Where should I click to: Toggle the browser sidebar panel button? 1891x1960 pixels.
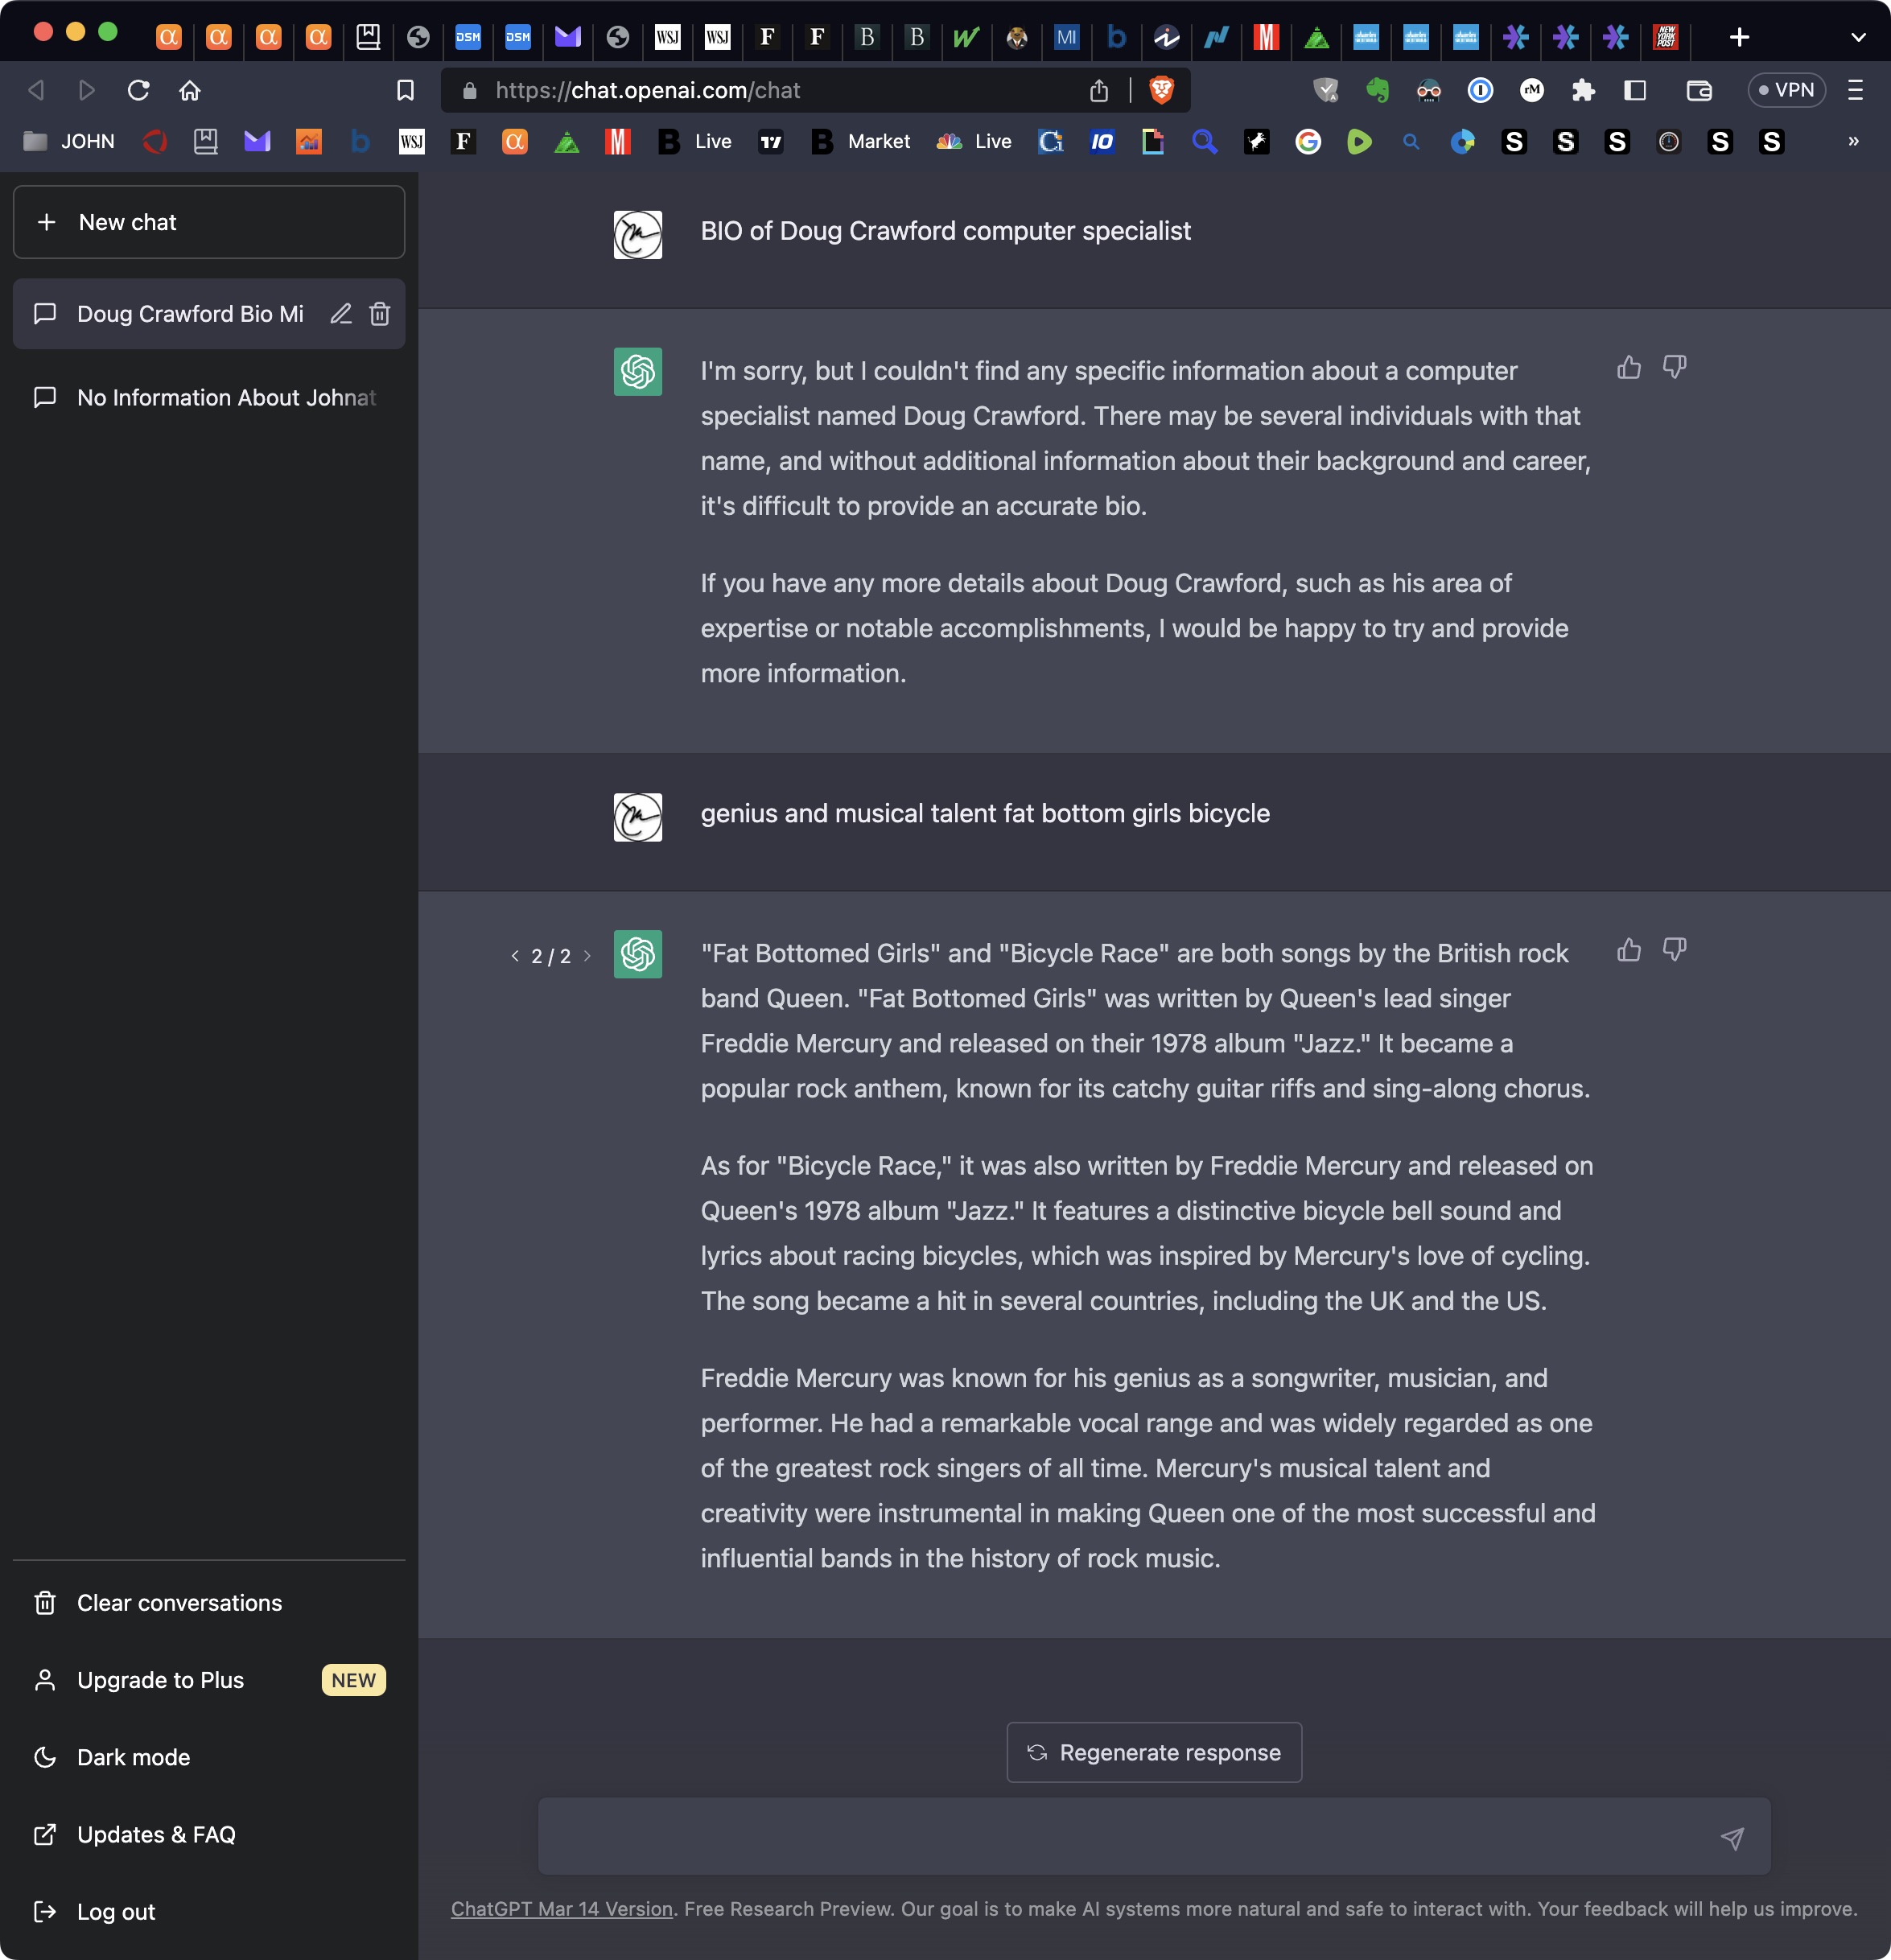click(x=1635, y=90)
